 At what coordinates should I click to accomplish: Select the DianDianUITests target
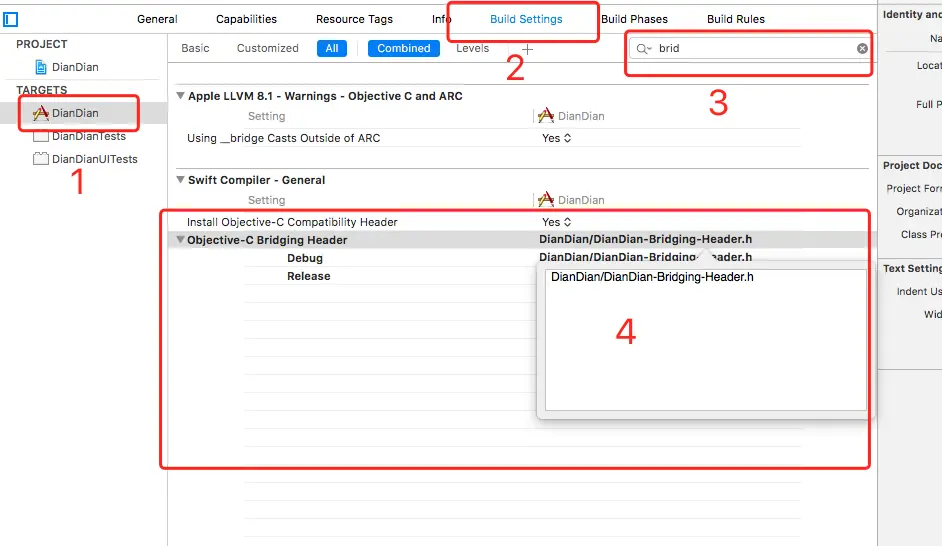pyautogui.click(x=94, y=159)
